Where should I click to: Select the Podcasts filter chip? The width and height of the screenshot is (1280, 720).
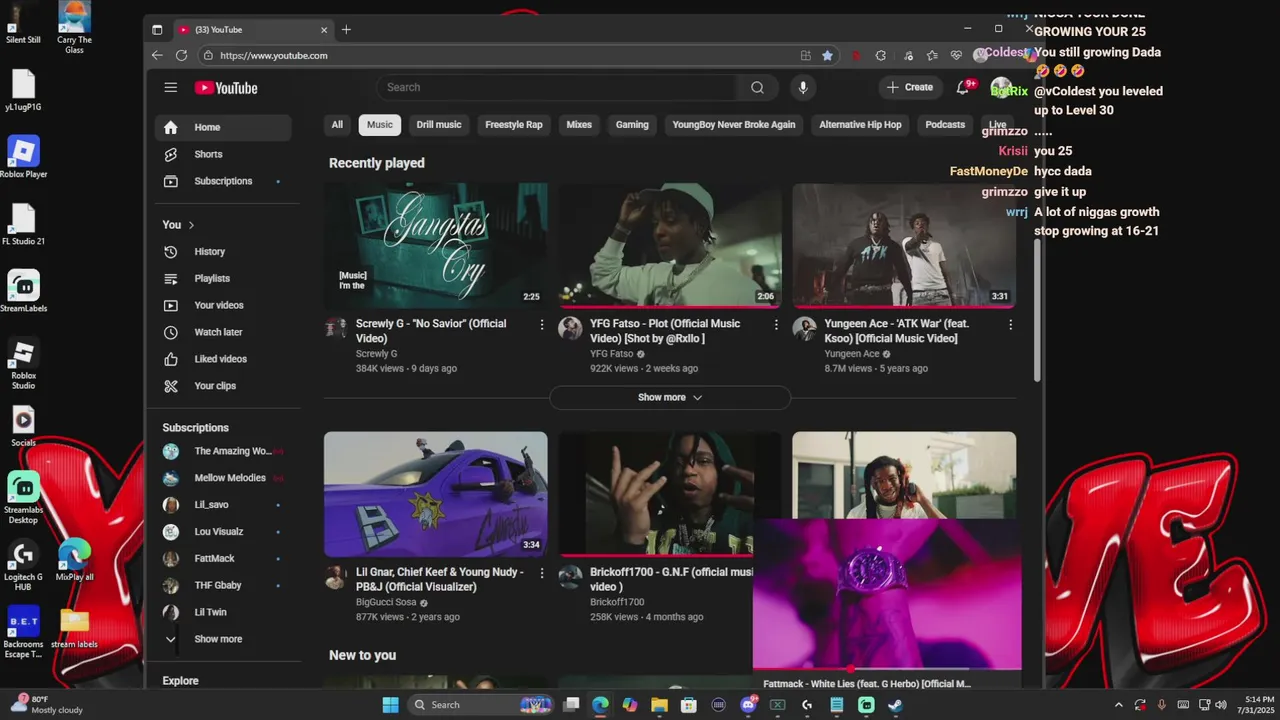pyautogui.click(x=945, y=125)
